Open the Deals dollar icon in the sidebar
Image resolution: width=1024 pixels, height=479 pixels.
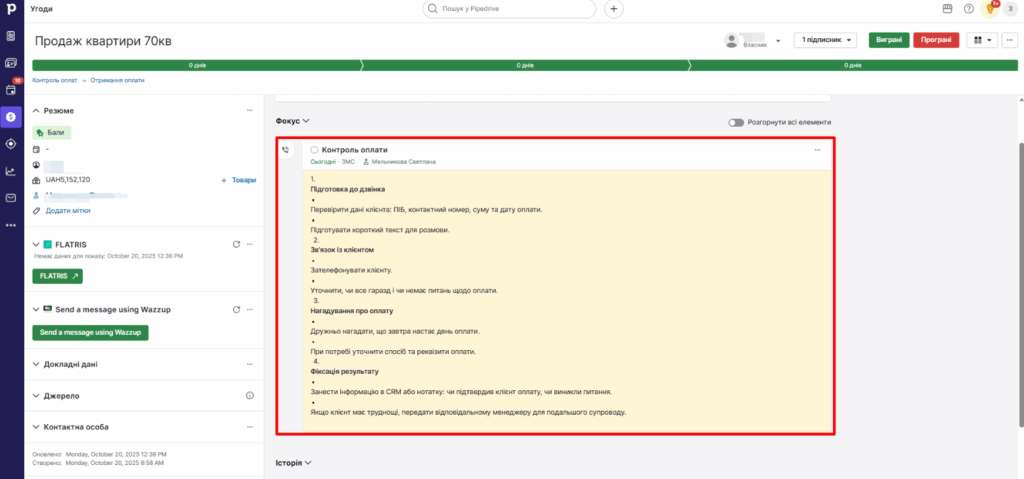pyautogui.click(x=10, y=117)
